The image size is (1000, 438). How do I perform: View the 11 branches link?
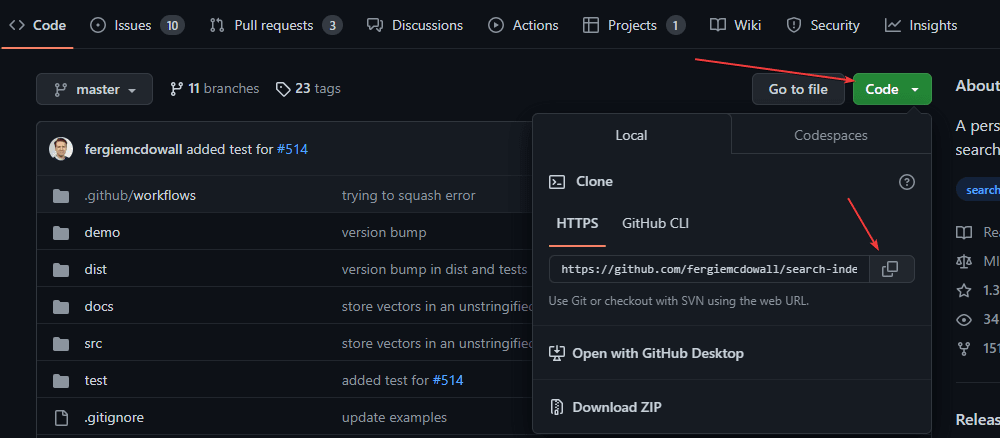click(x=214, y=89)
